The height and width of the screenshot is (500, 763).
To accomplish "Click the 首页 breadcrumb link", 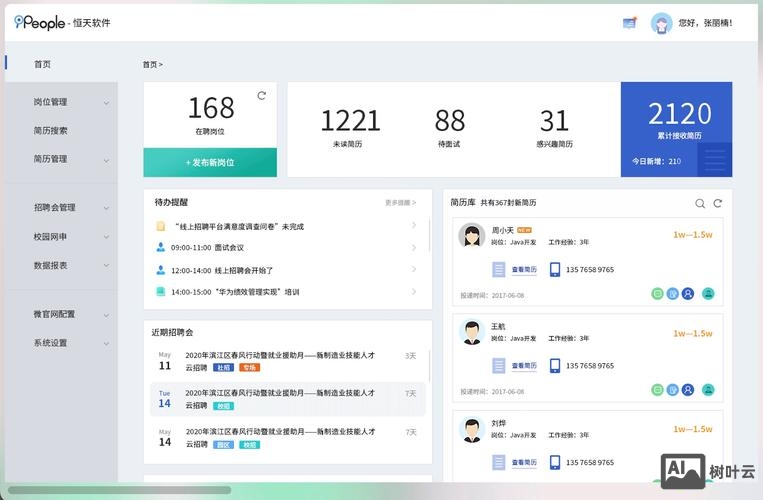I will (x=150, y=64).
